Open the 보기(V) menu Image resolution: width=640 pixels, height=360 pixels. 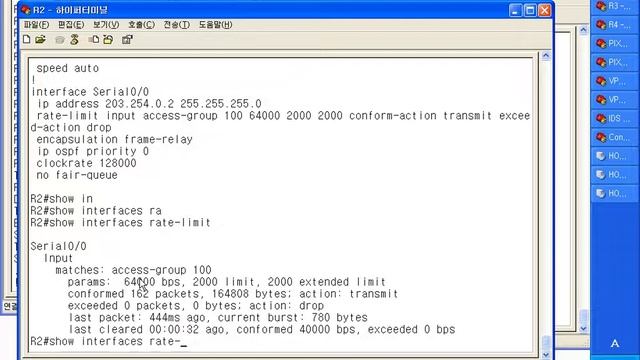pos(106,25)
